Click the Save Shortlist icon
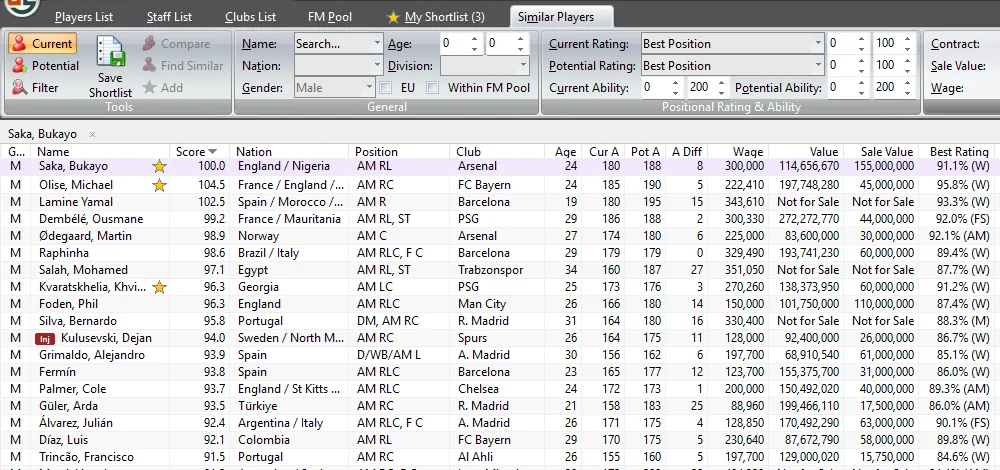Screen dimensions: 1000x470 click(x=110, y=52)
